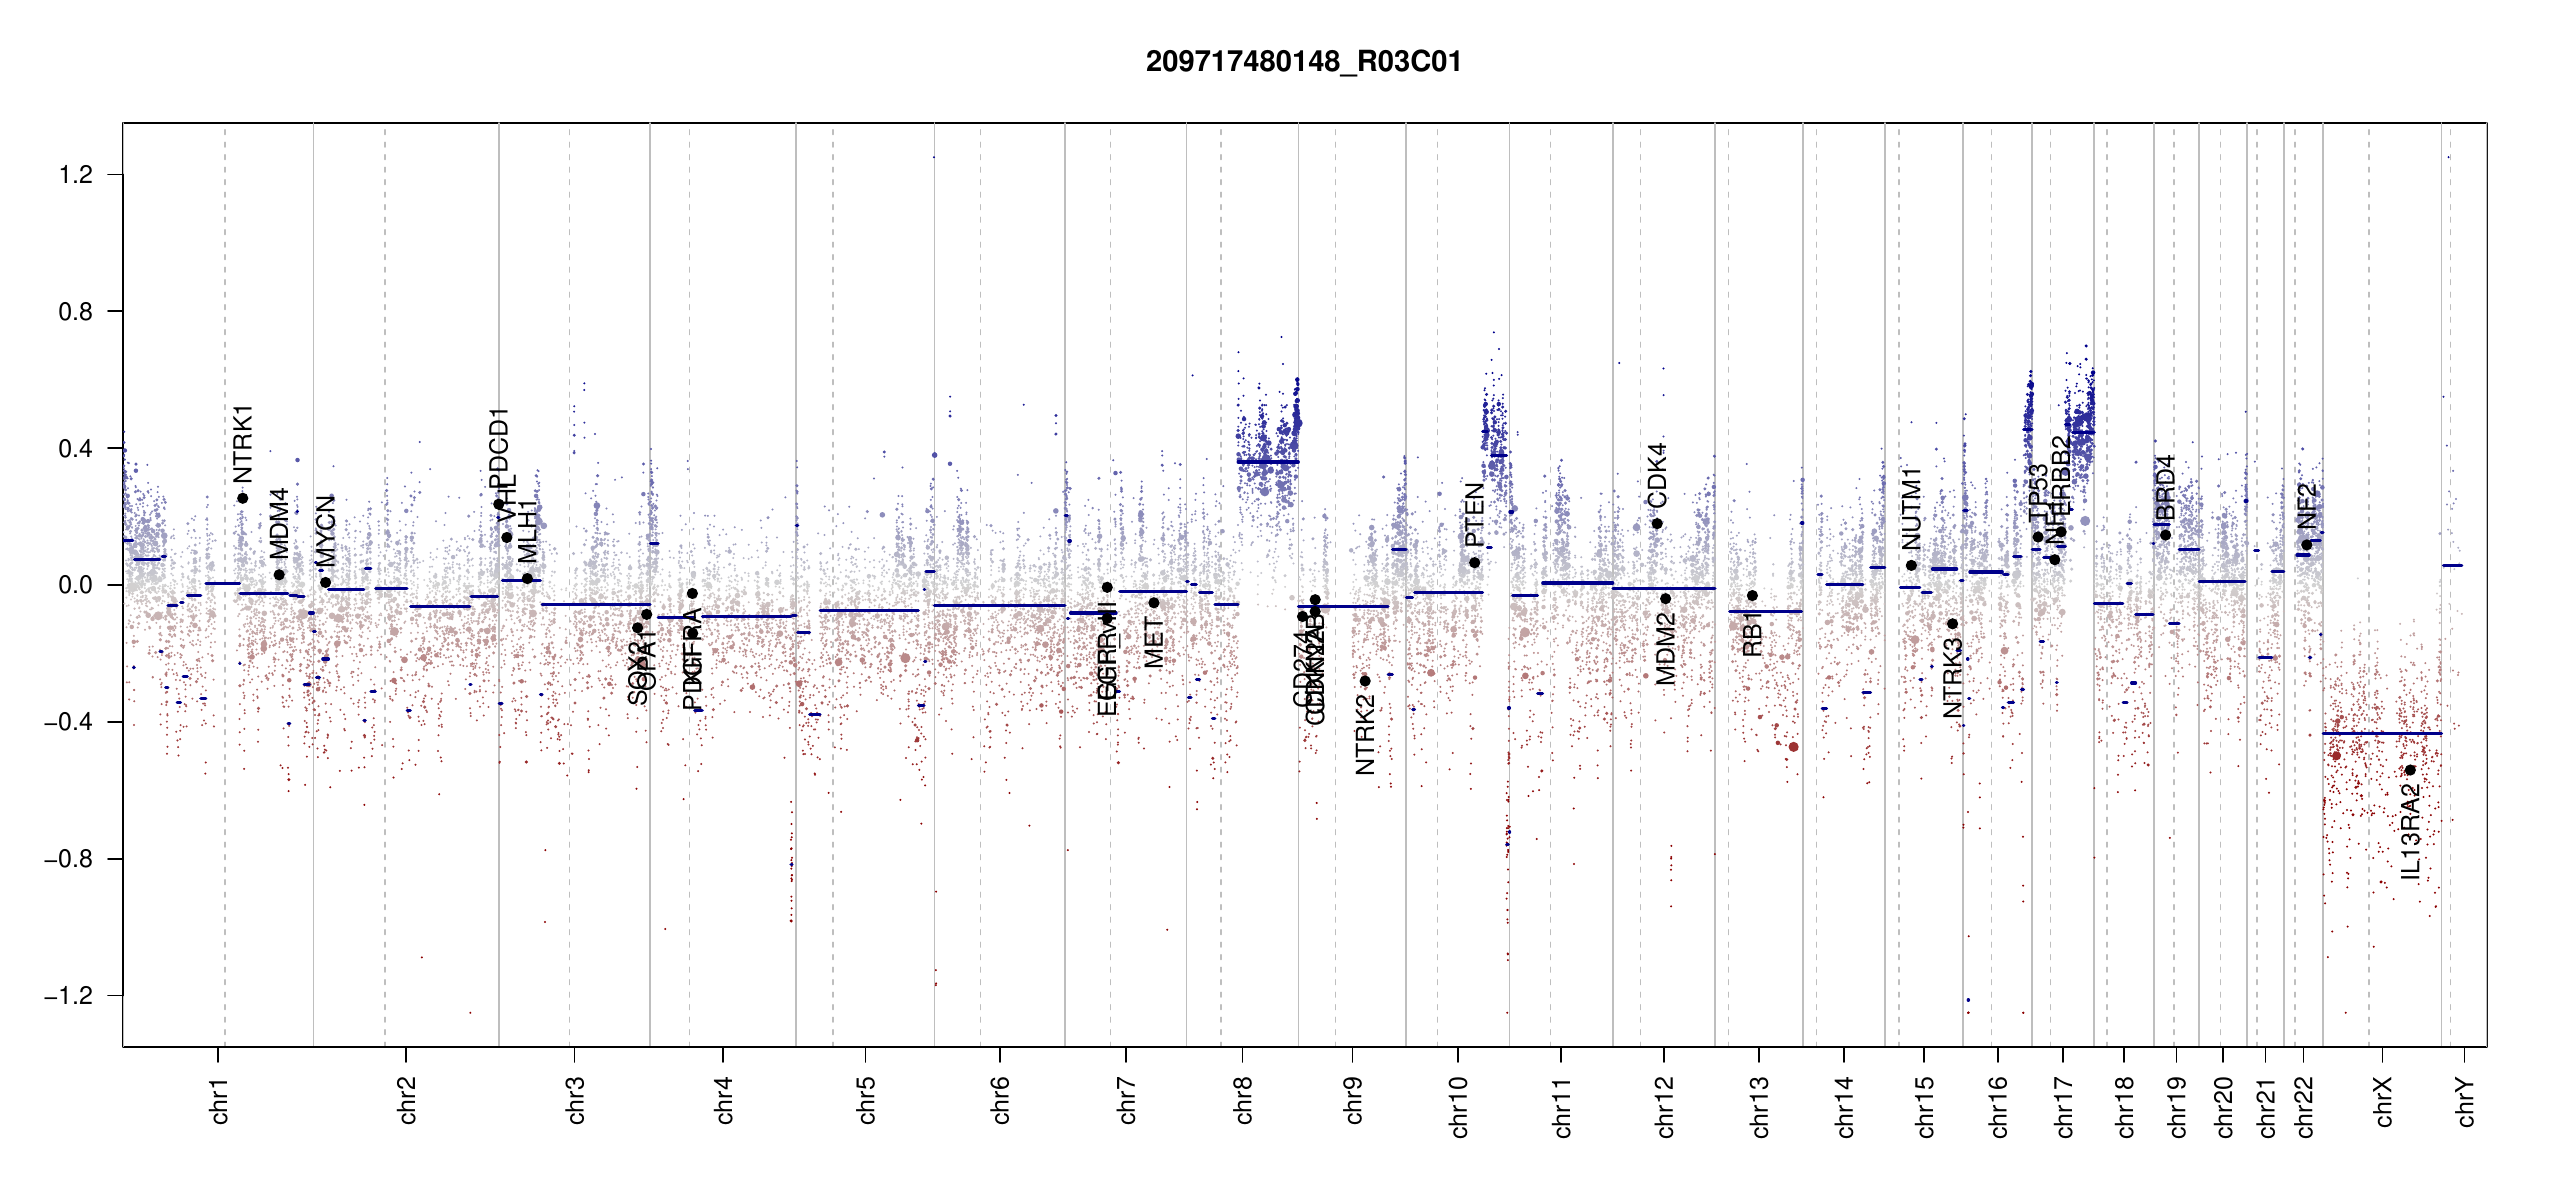This screenshot has width=2550, height=1200.
Task: Click the MET gene label
Action: 1154,643
